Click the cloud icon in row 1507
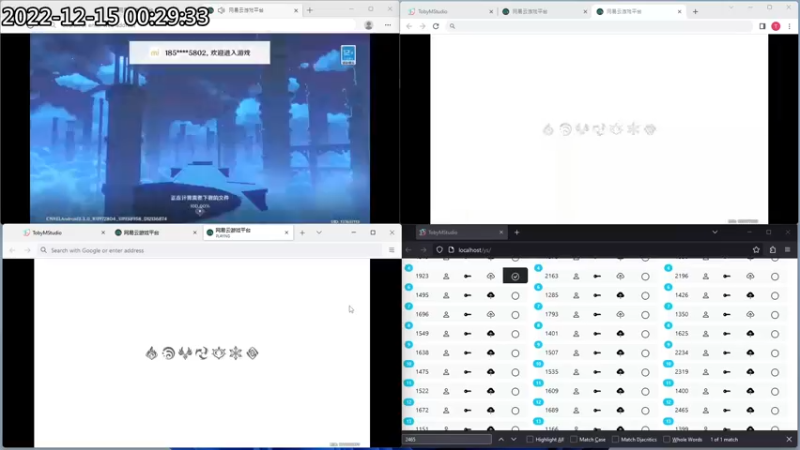Image resolution: width=800 pixels, height=450 pixels. 620,353
